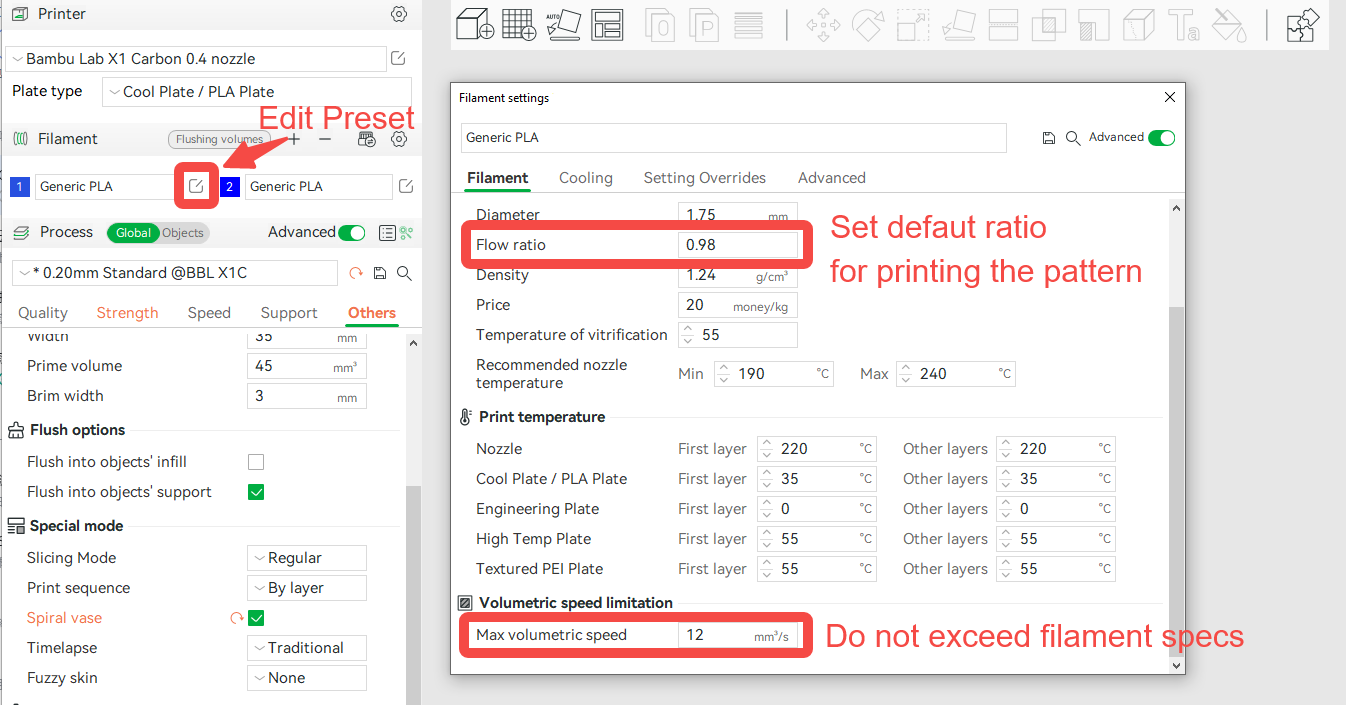The height and width of the screenshot is (705, 1346).
Task: Remove a filament with the minus icon
Action: point(325,139)
